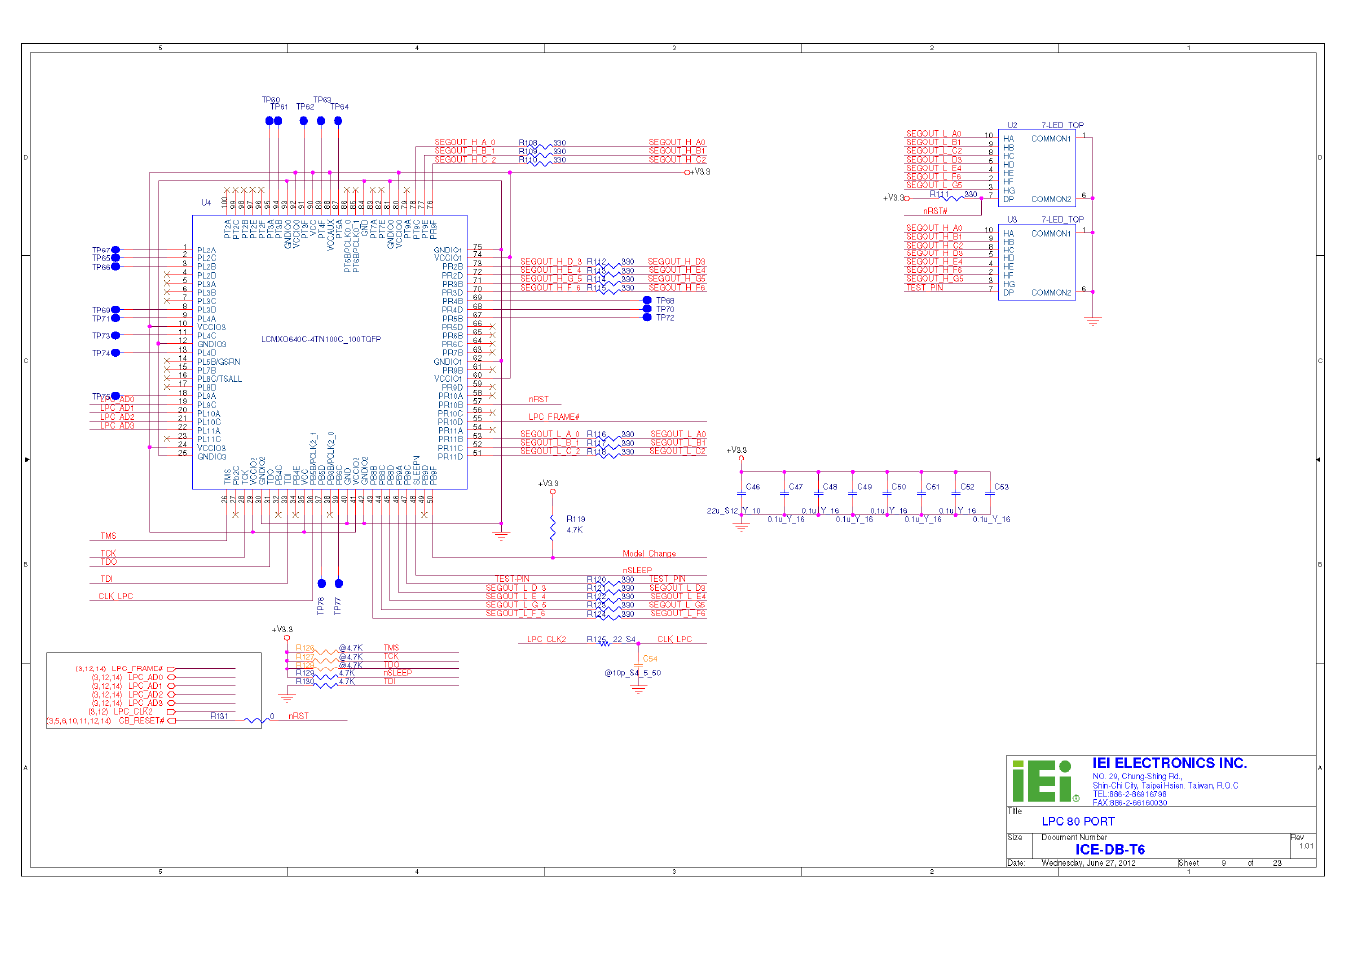Select resistor R119 4.7K symbol

coord(552,527)
